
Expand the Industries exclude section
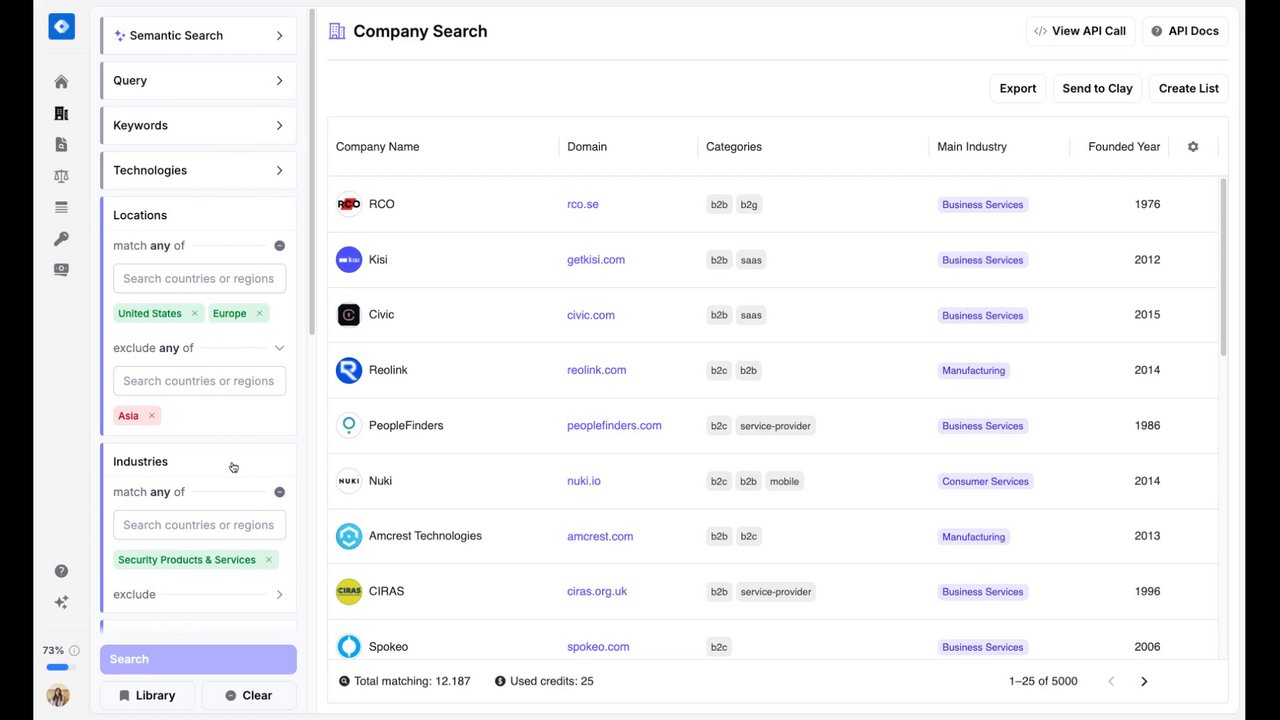click(x=279, y=595)
